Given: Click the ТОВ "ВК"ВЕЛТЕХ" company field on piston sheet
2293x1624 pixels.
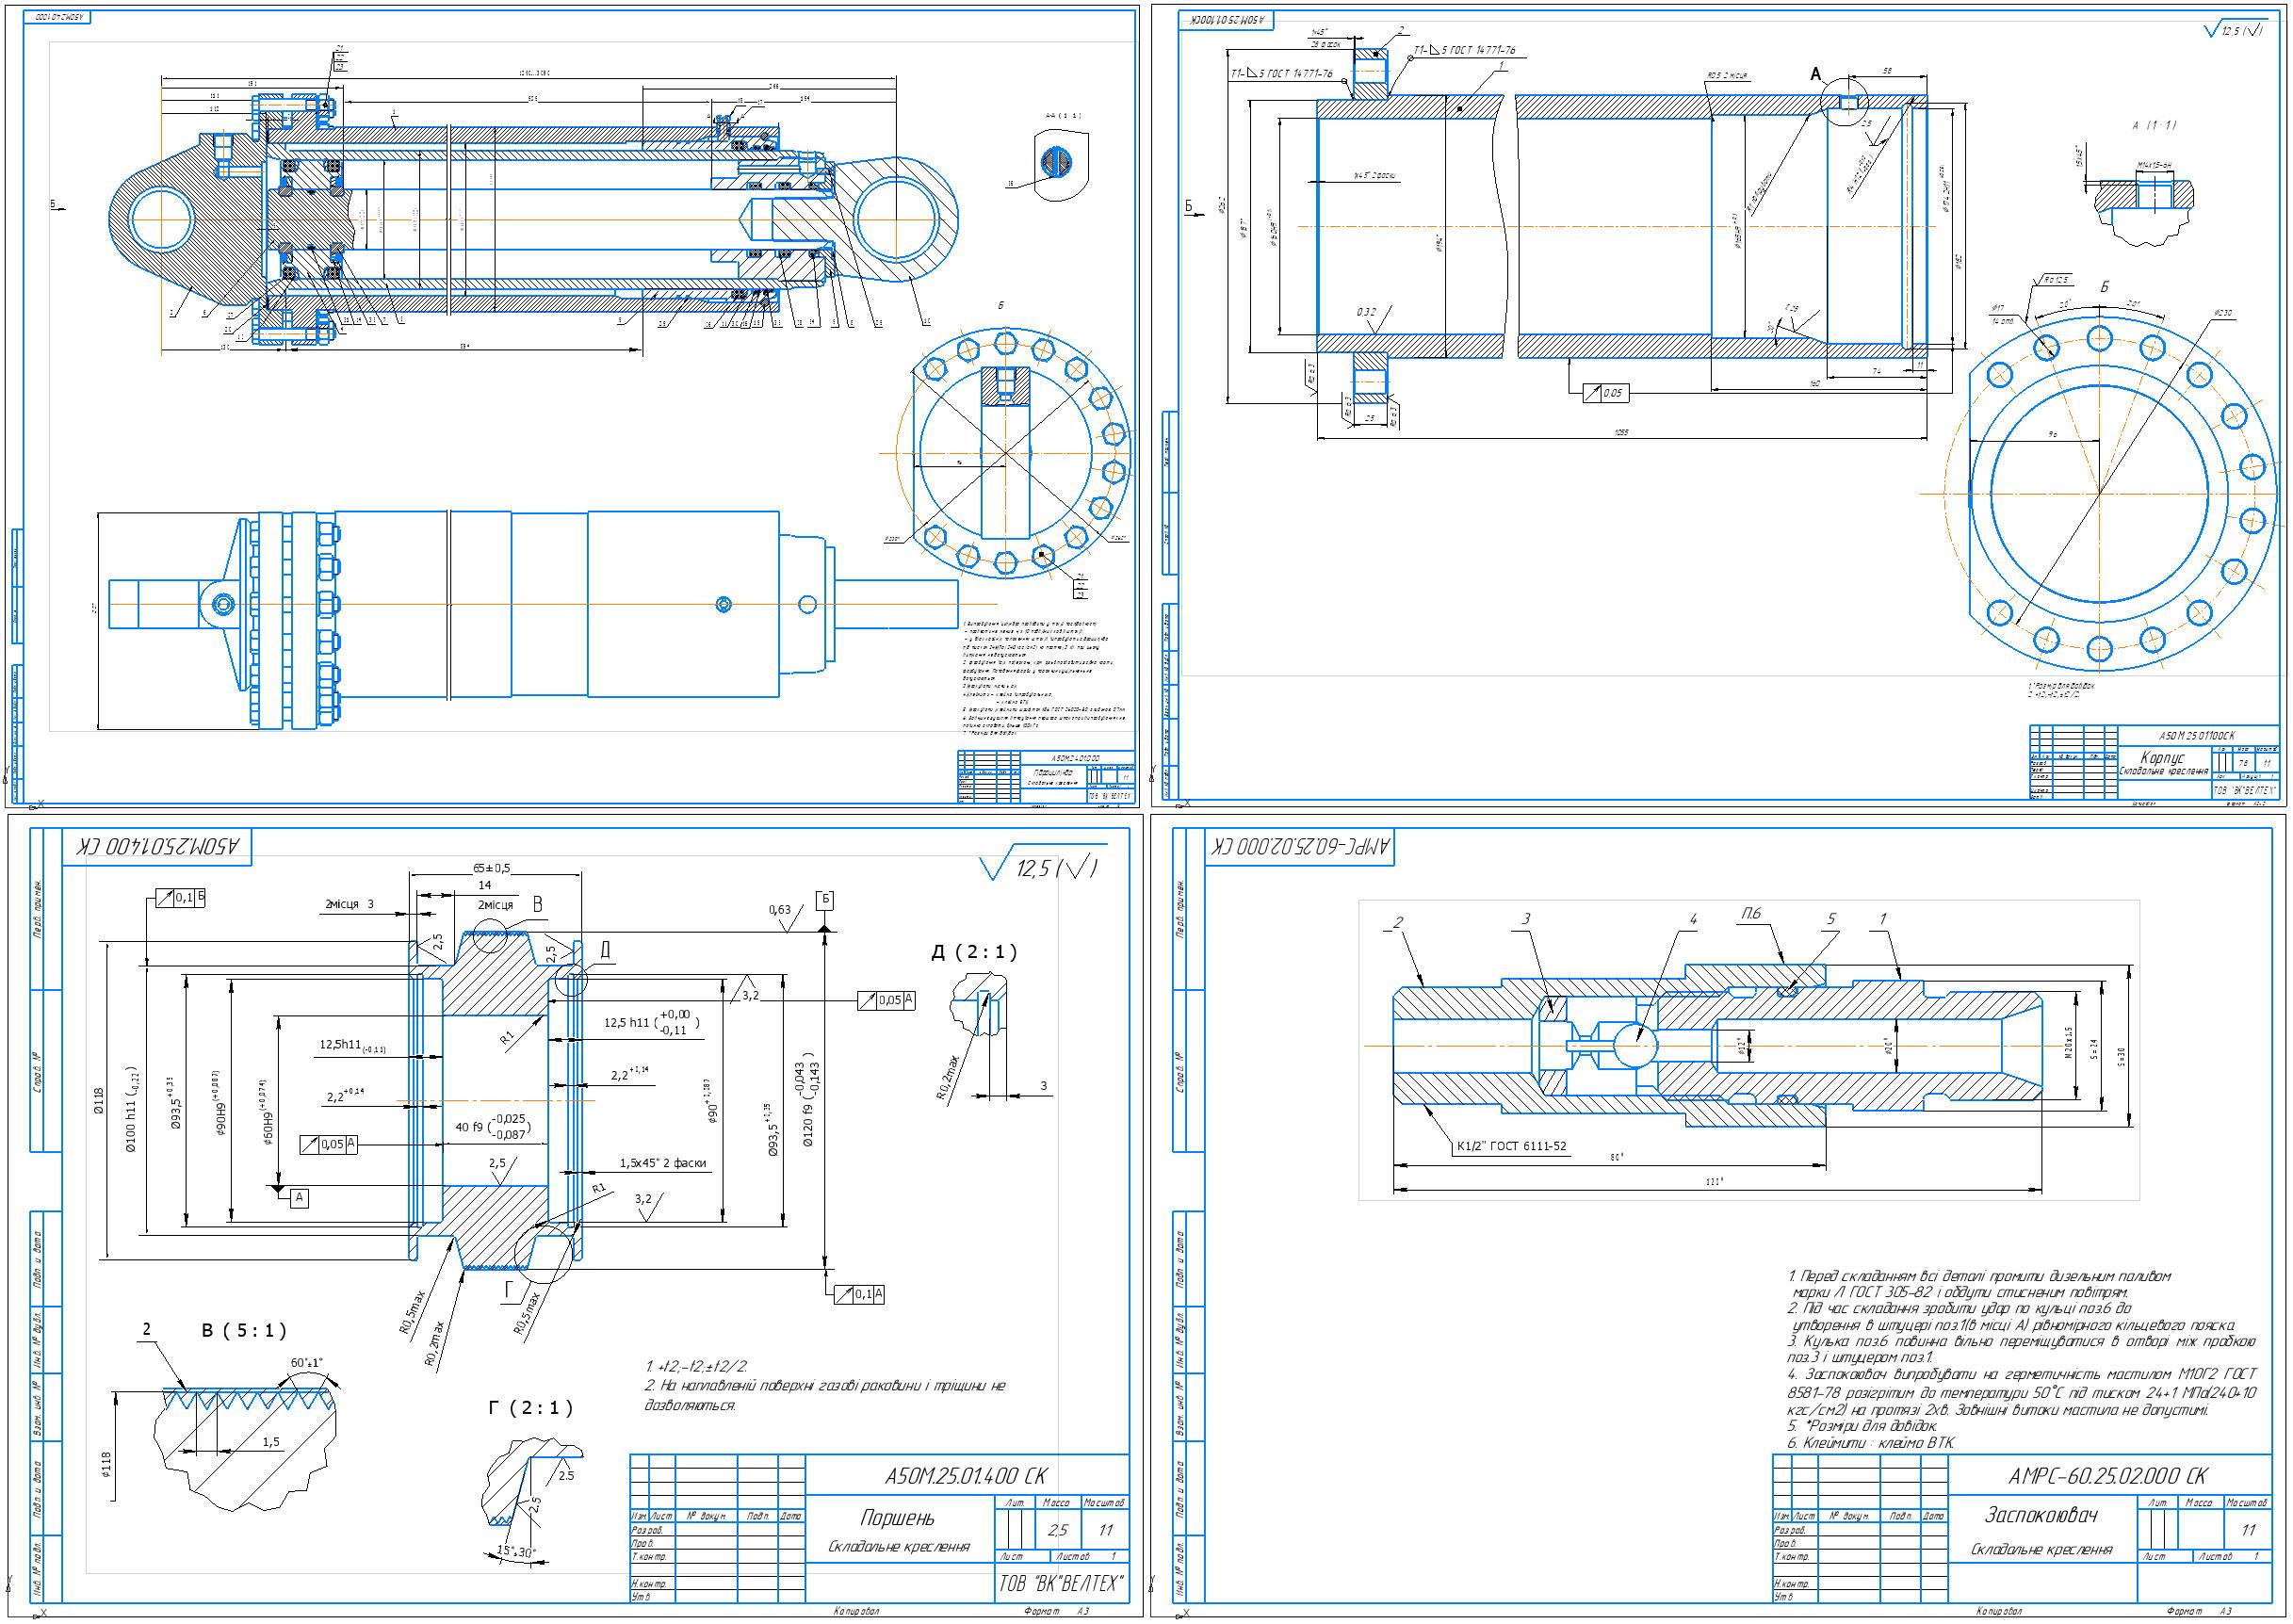Looking at the screenshot, I should click(1061, 1584).
